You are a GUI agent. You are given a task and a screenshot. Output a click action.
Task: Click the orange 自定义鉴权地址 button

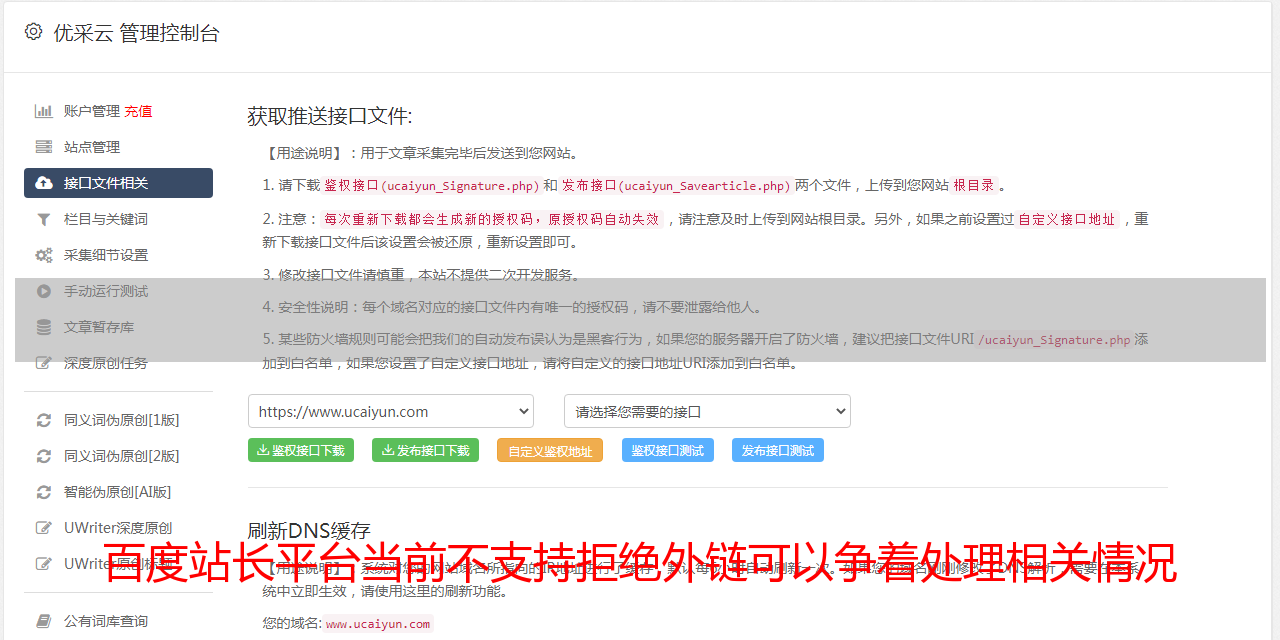coord(550,450)
